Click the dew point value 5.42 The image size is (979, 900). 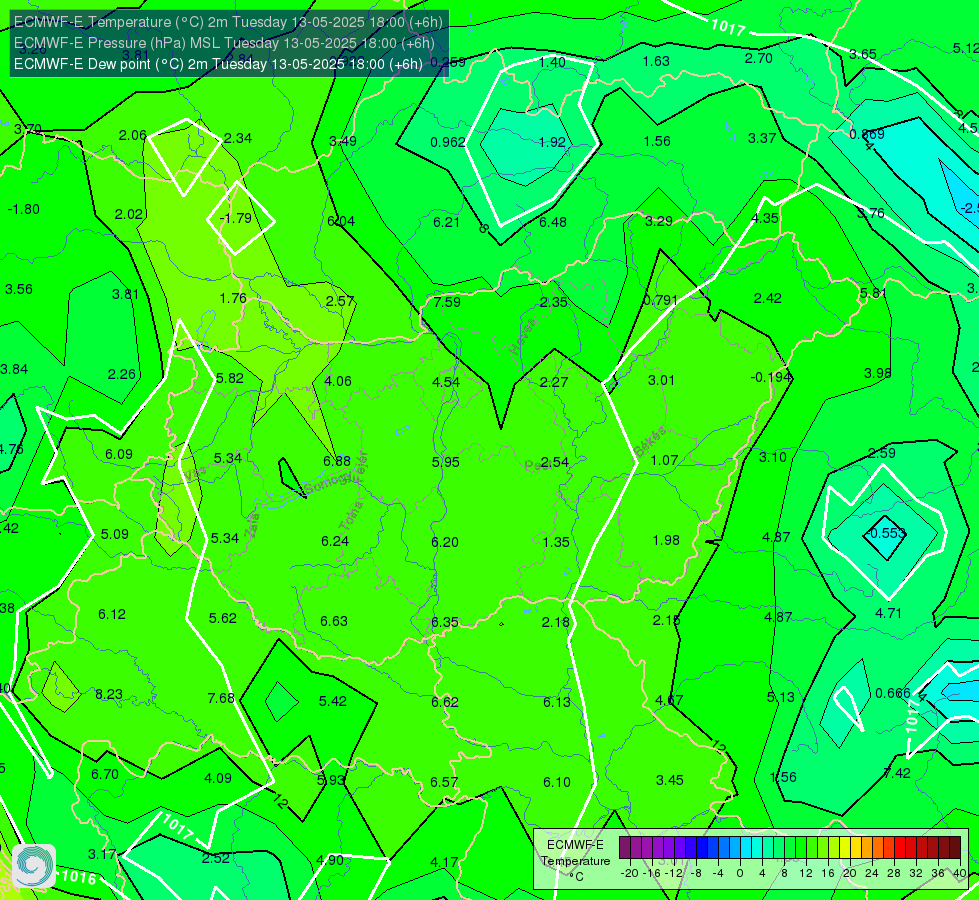coord(333,701)
